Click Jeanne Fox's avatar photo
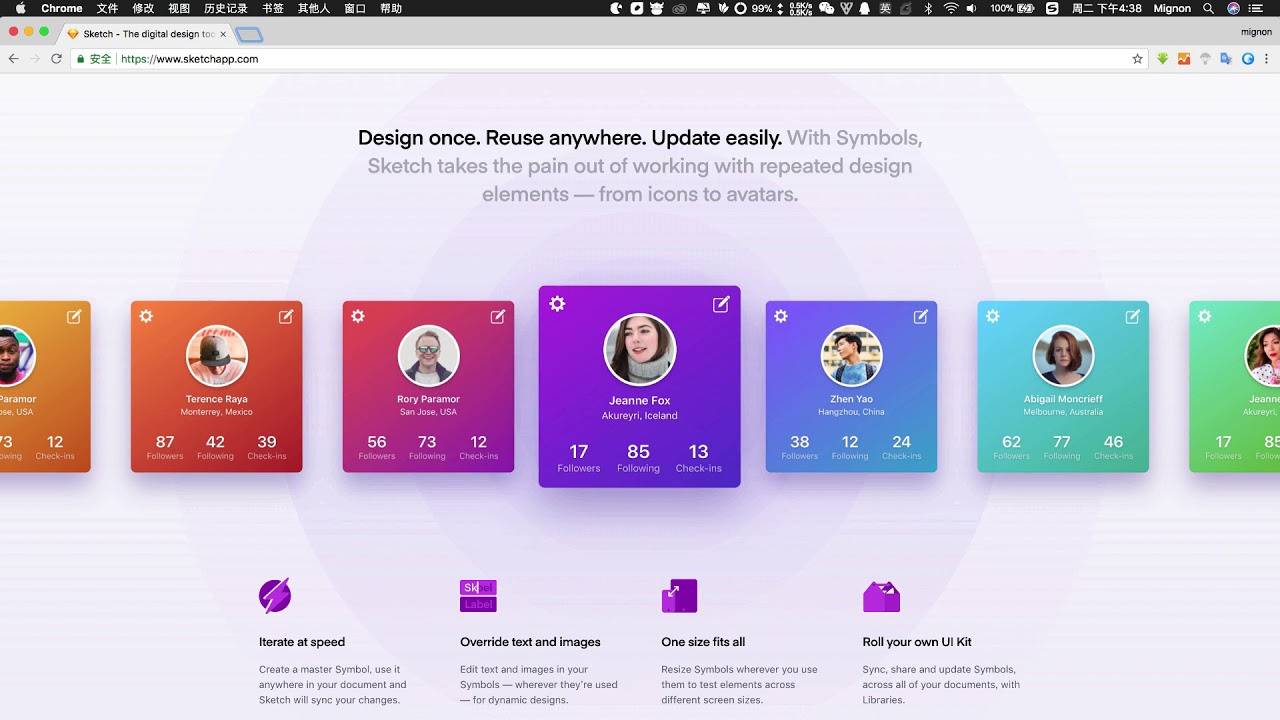The height and width of the screenshot is (720, 1280). [640, 350]
